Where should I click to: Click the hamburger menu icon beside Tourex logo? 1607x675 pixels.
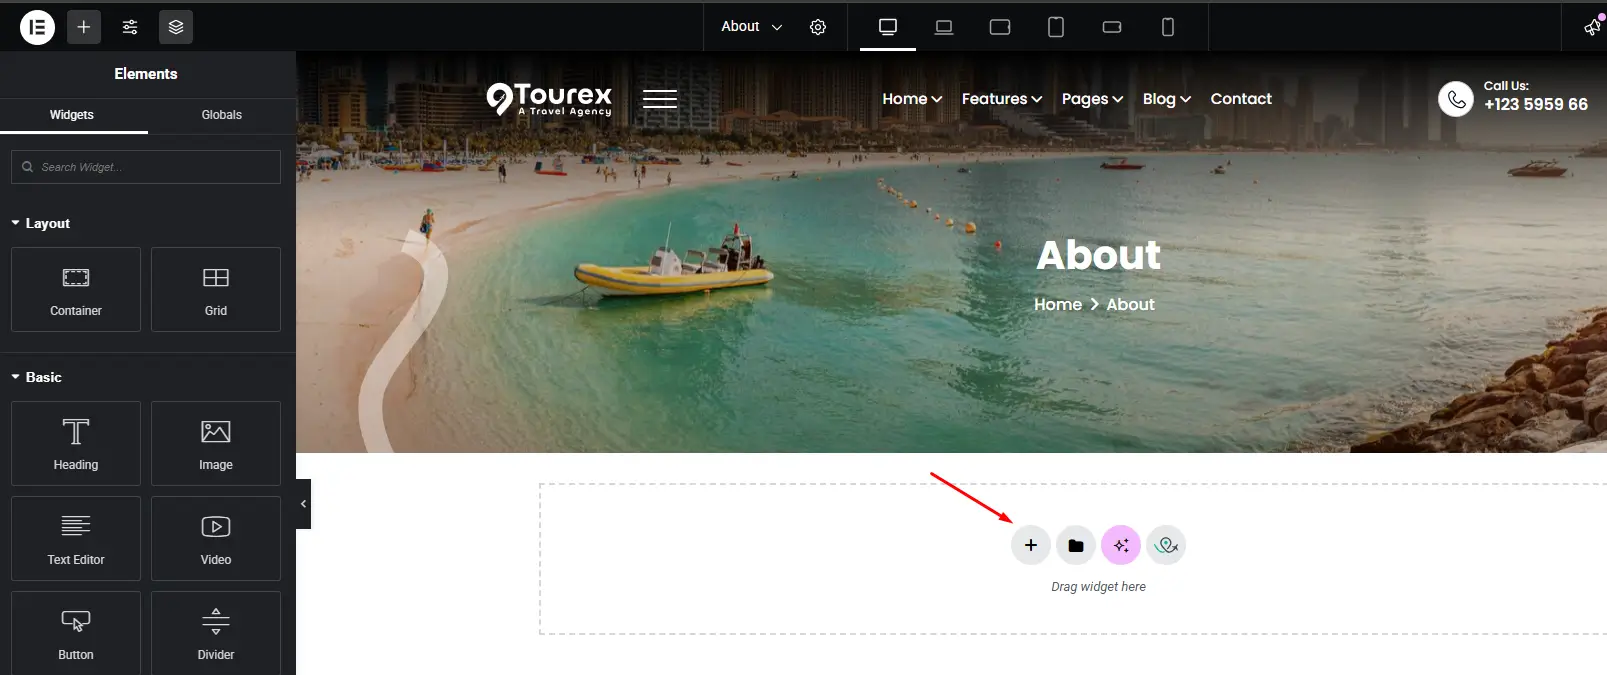click(660, 99)
